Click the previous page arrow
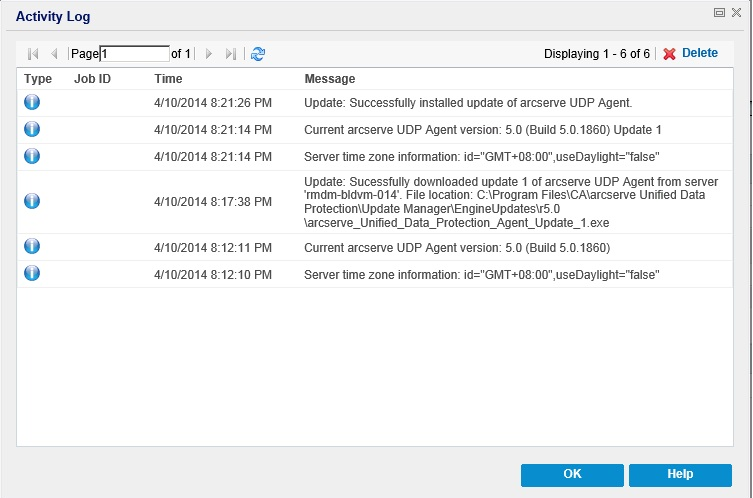 point(54,54)
